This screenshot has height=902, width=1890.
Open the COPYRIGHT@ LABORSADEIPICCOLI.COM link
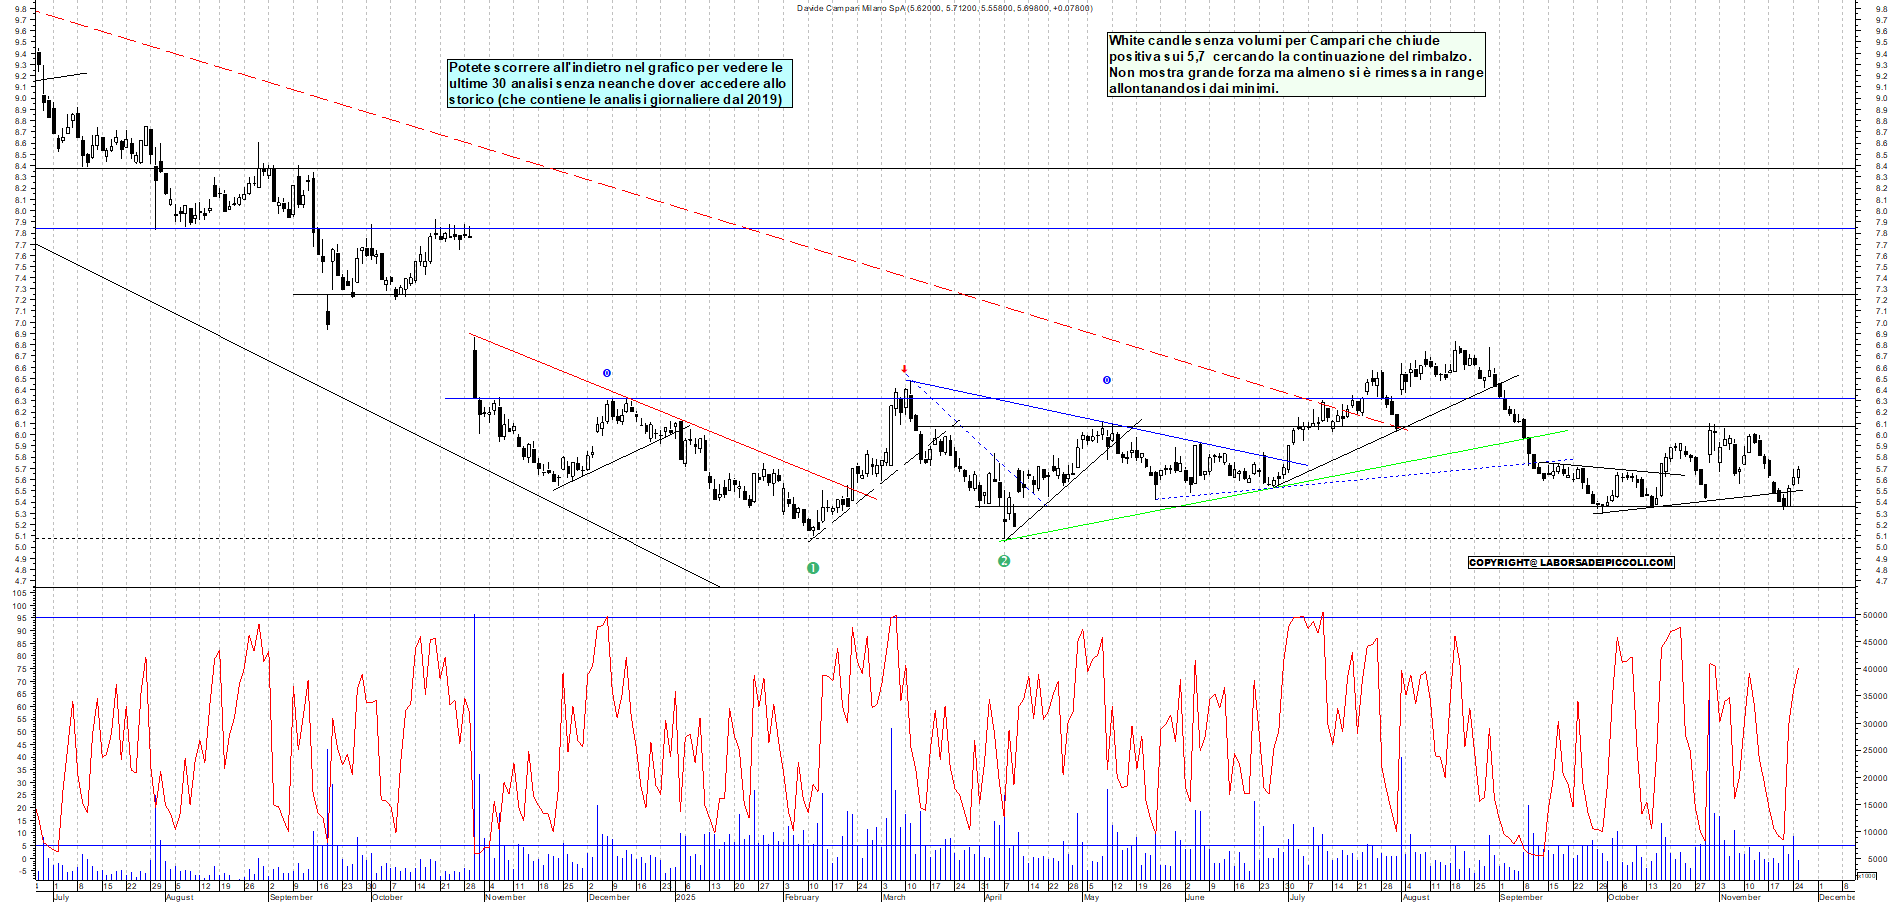(1570, 563)
